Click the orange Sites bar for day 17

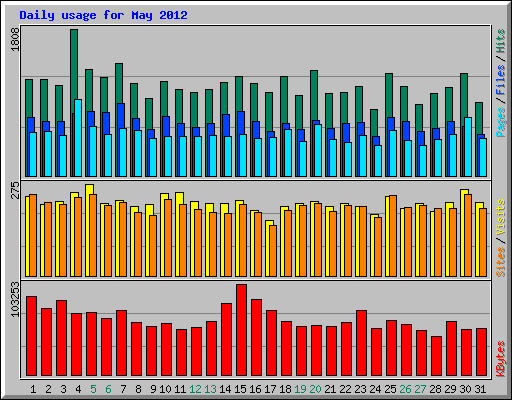(x=273, y=251)
